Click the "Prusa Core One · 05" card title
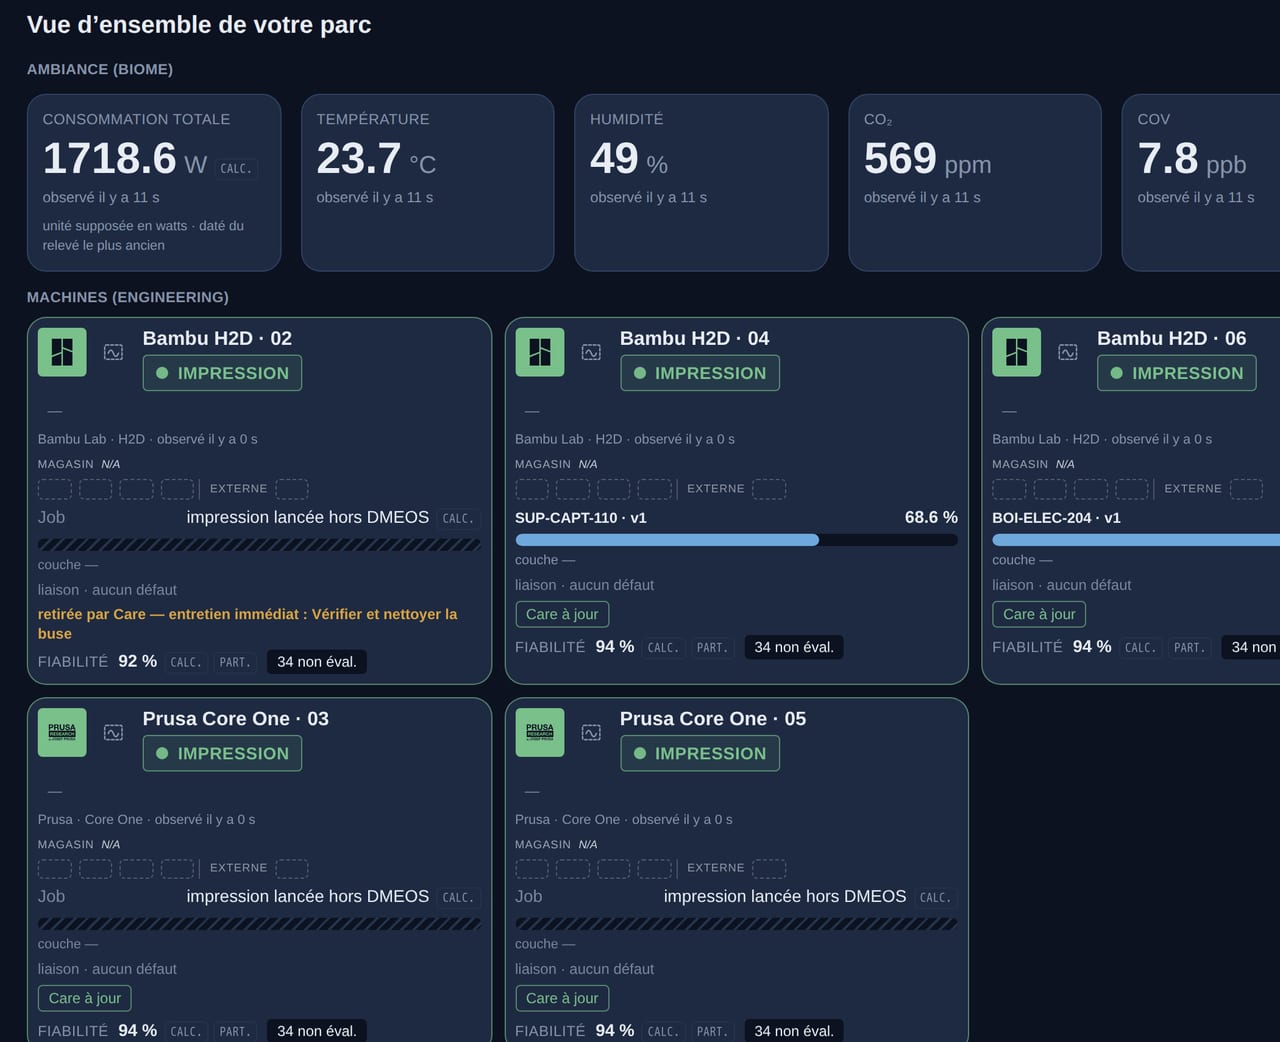Viewport: 1280px width, 1042px height. 713,718
